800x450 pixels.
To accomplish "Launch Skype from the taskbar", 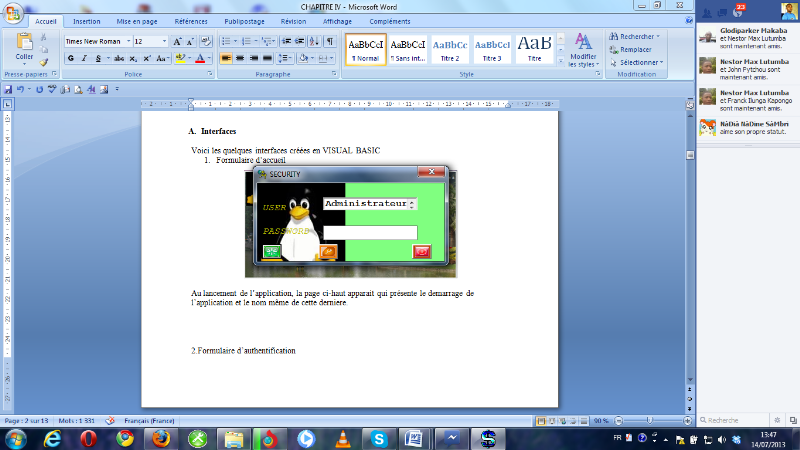I will (x=378, y=438).
